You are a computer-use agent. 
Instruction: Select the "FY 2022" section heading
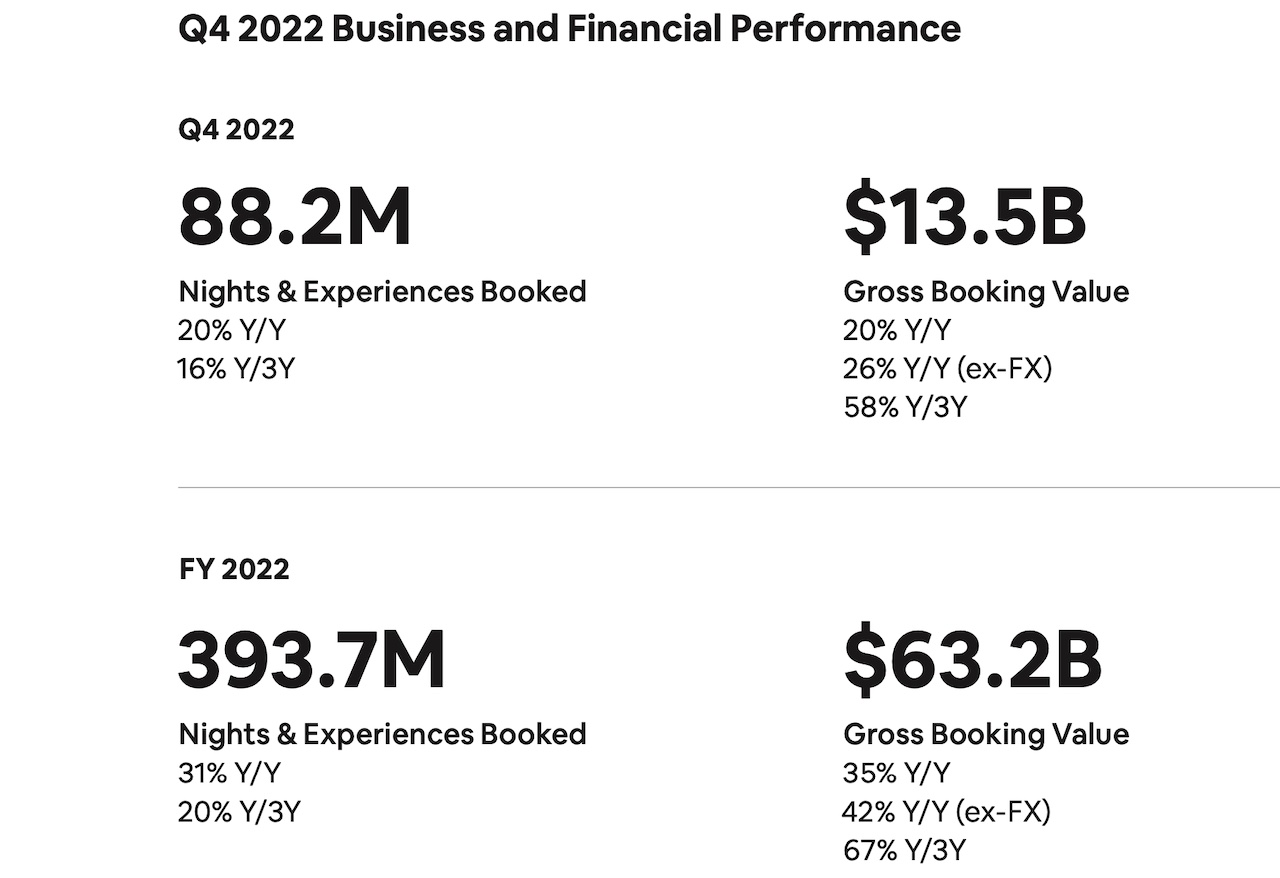click(x=234, y=570)
